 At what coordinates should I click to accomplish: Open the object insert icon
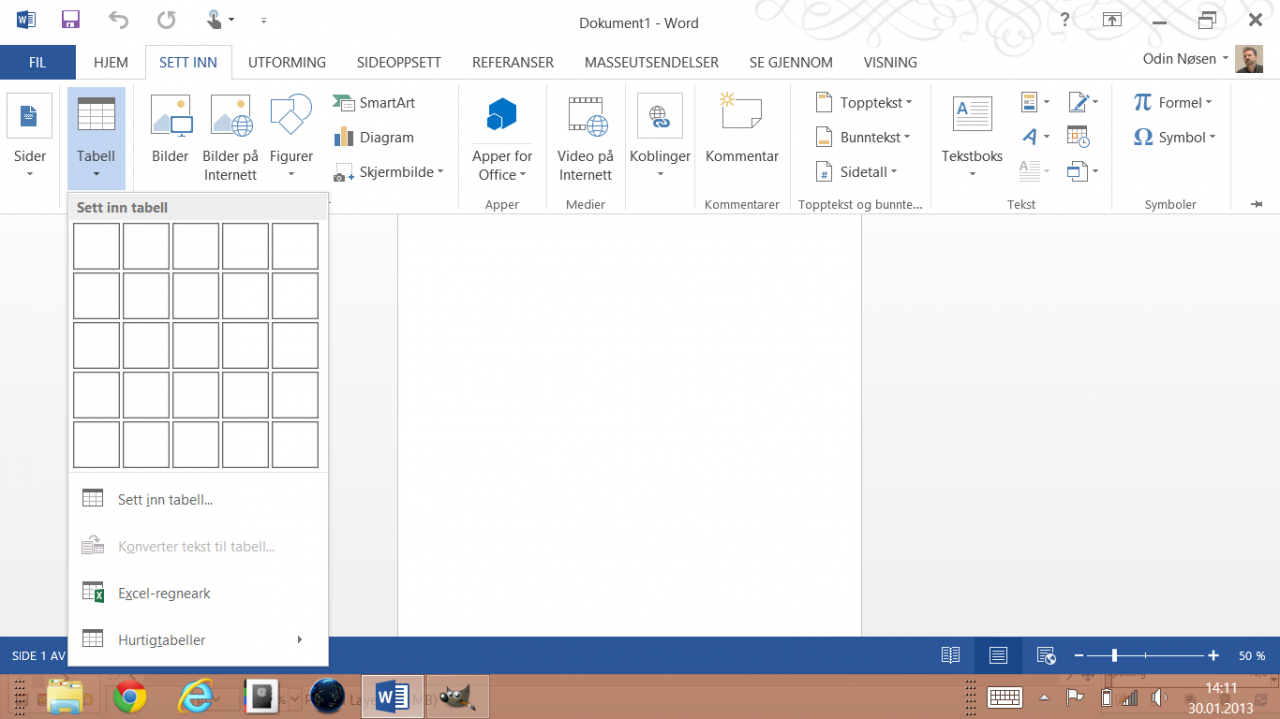1083,171
